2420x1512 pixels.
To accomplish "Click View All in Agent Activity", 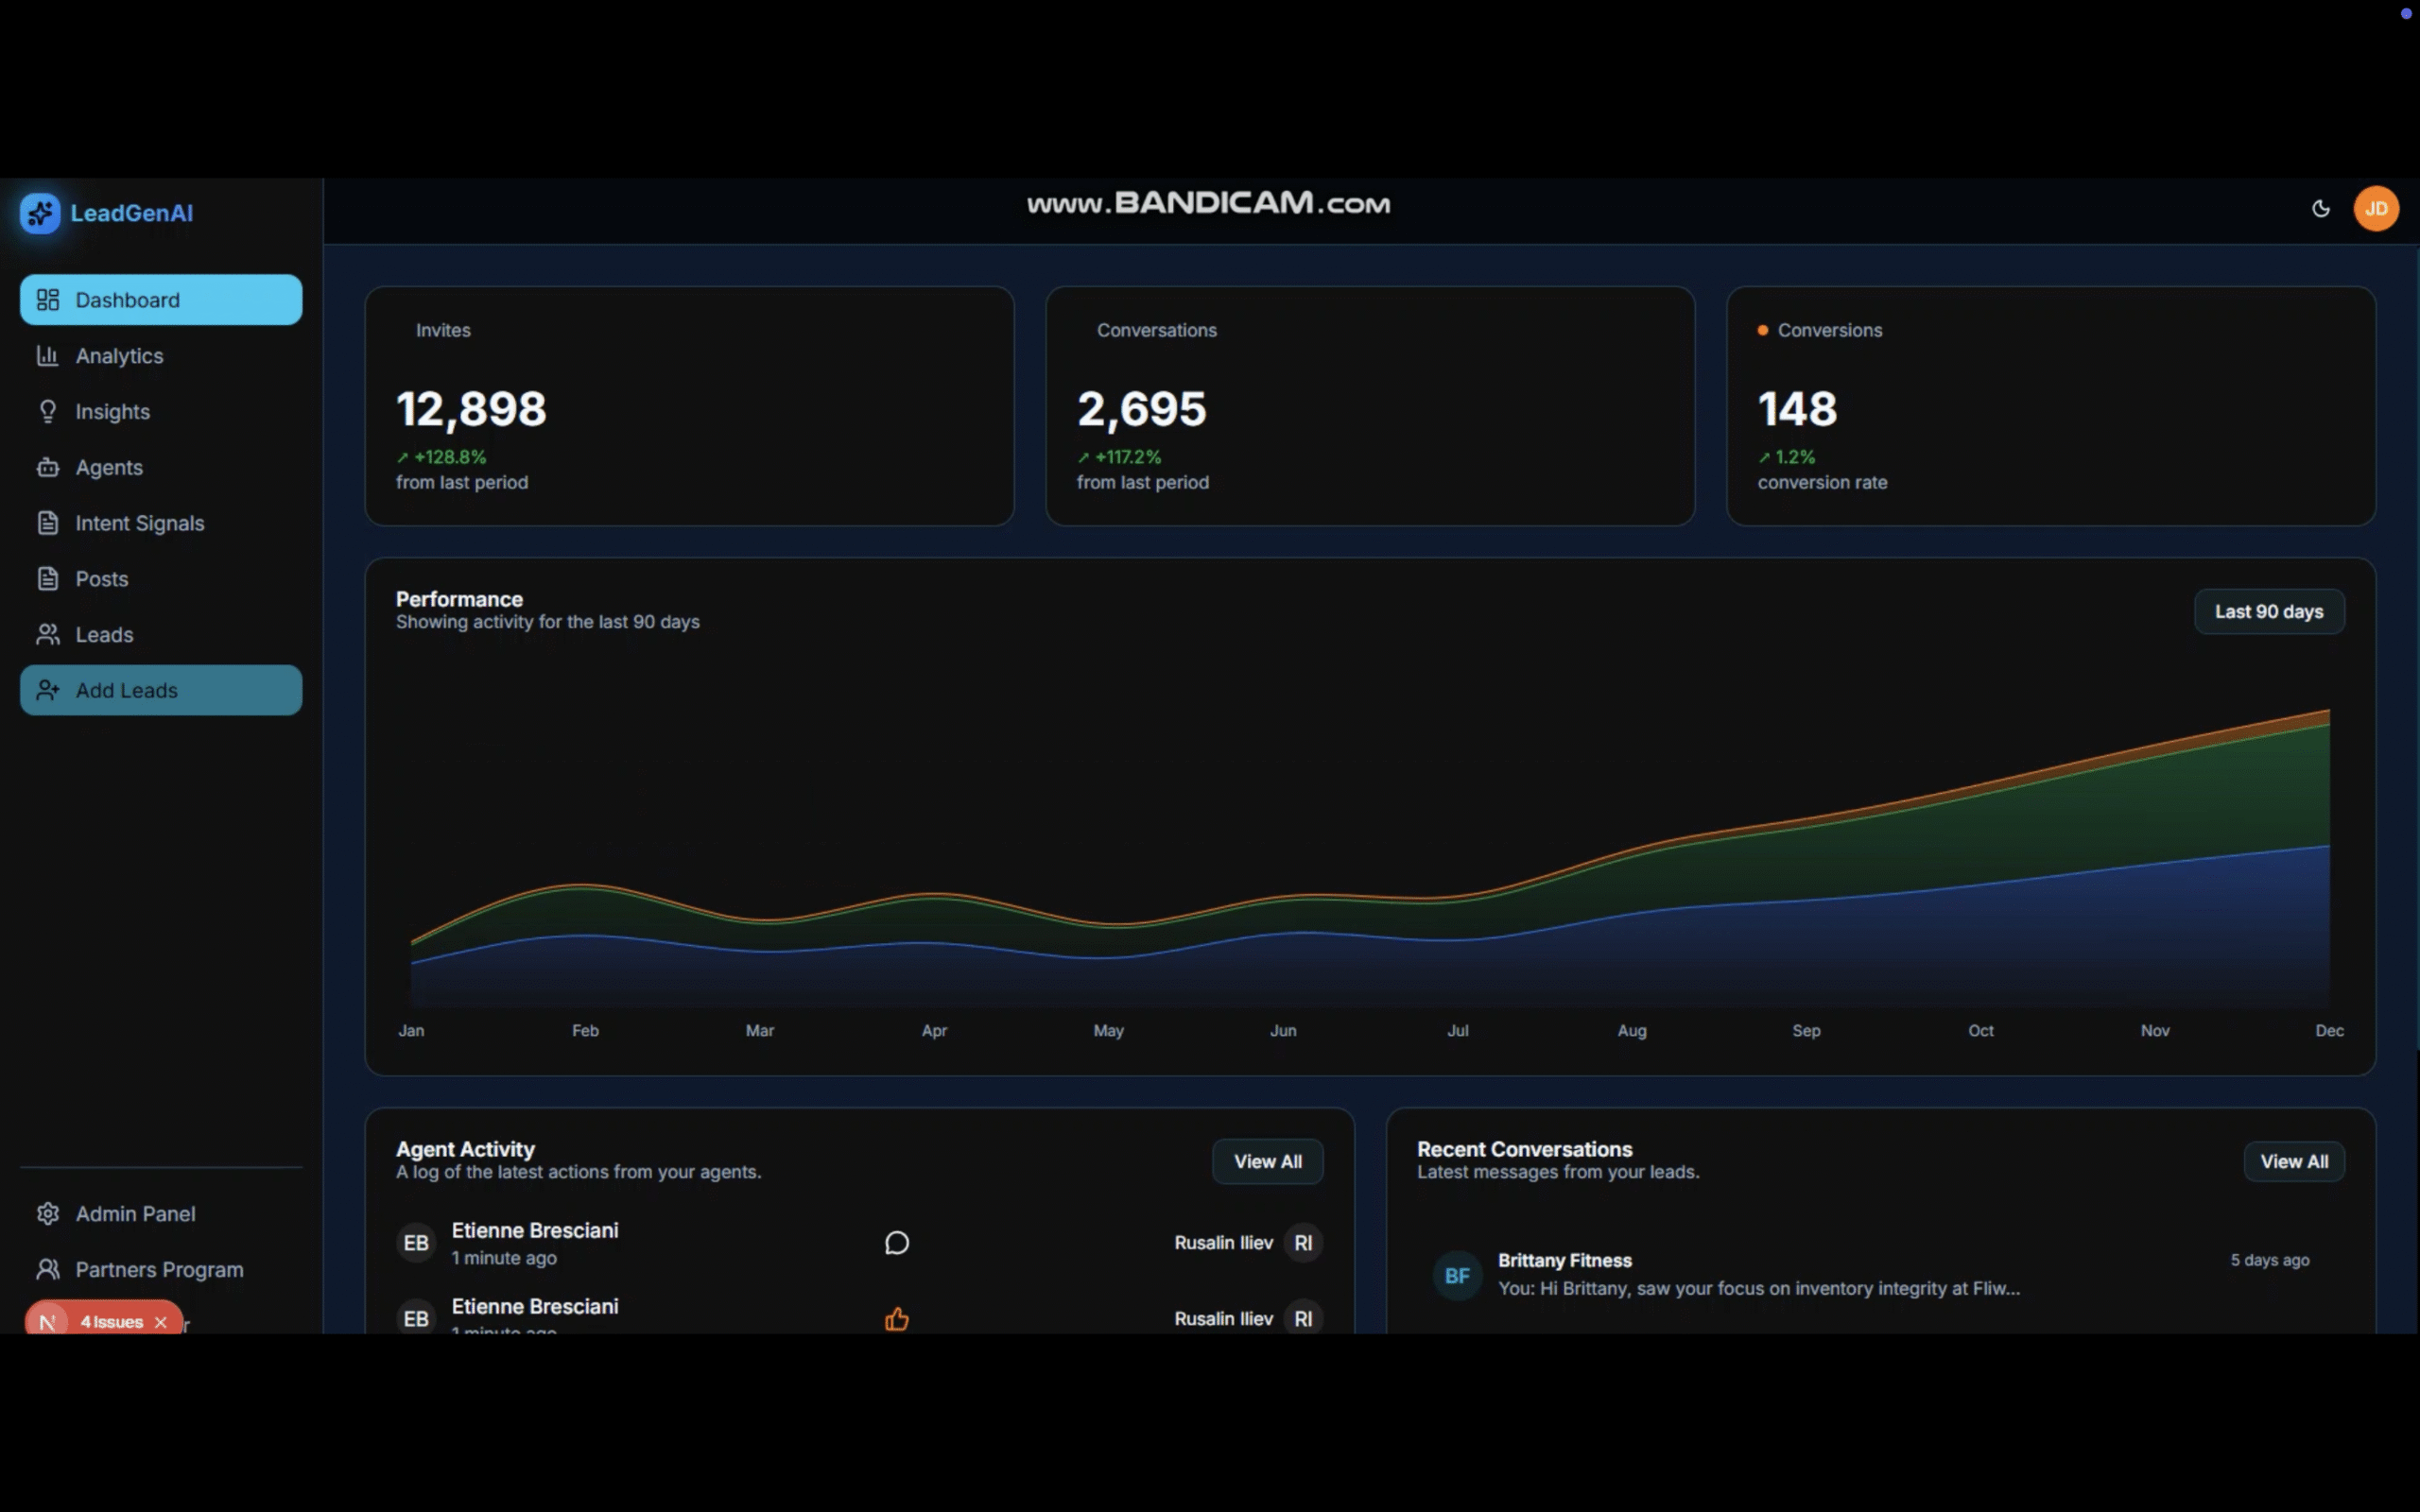I will click(x=1267, y=1162).
